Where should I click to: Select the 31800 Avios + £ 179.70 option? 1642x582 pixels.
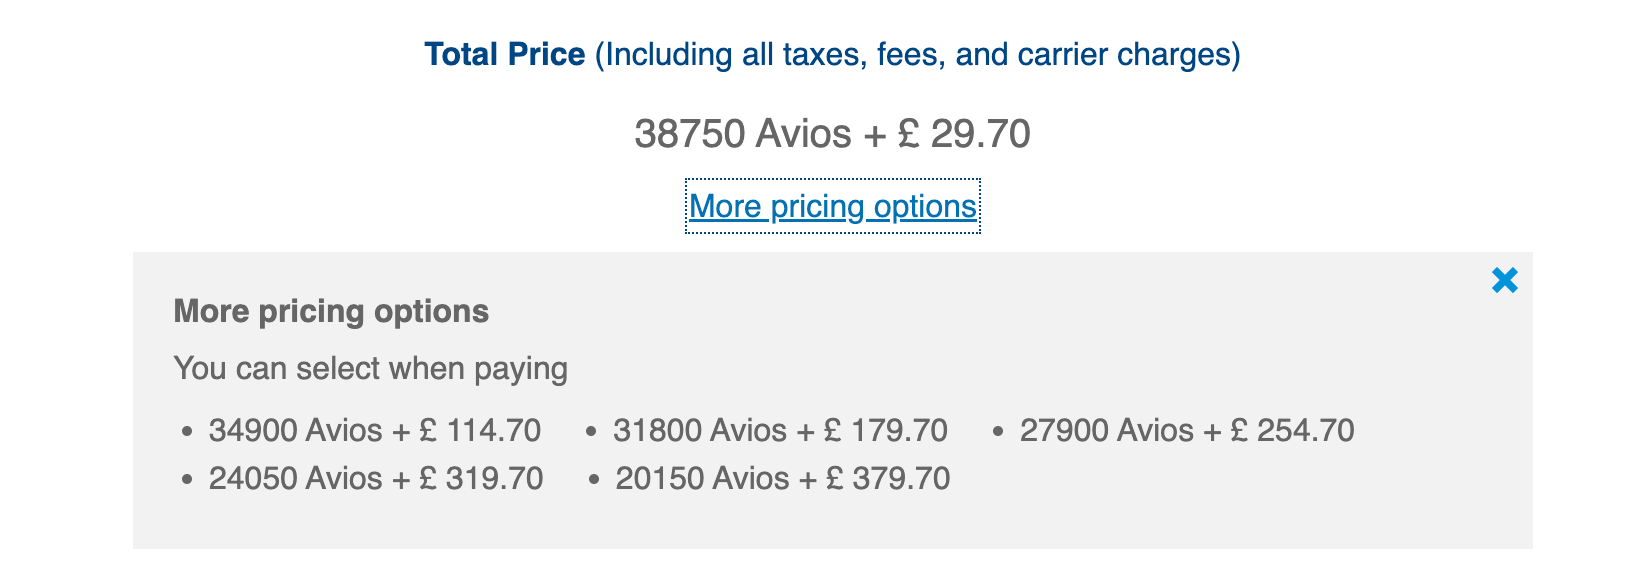779,431
